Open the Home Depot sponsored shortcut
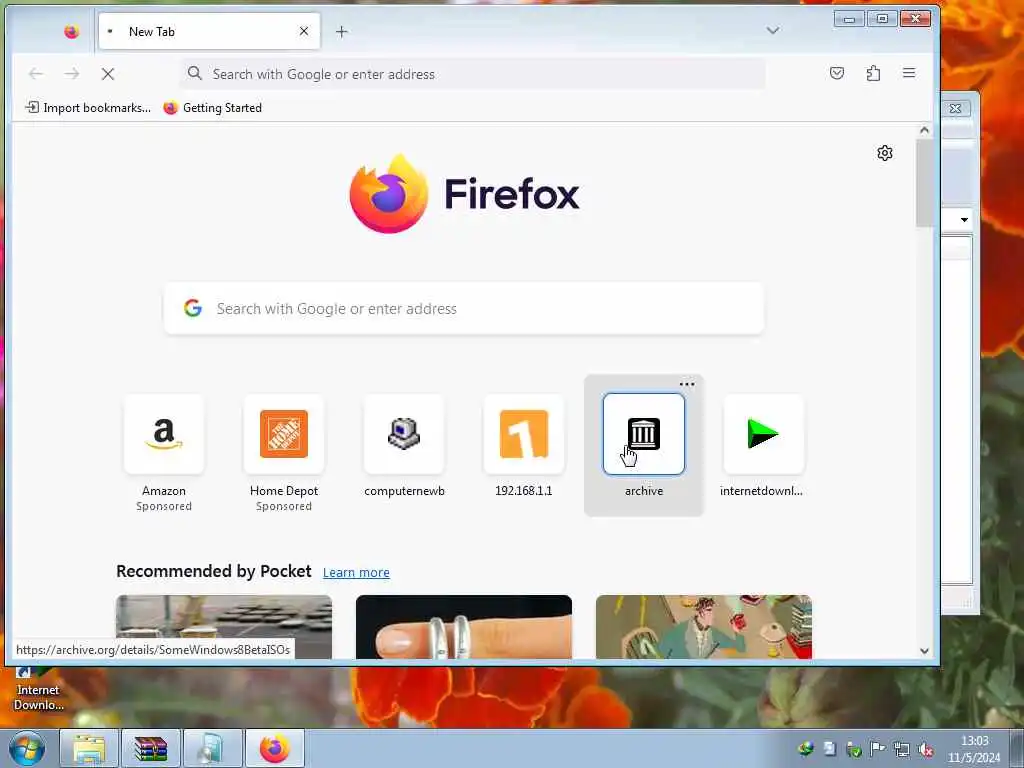 [x=283, y=434]
